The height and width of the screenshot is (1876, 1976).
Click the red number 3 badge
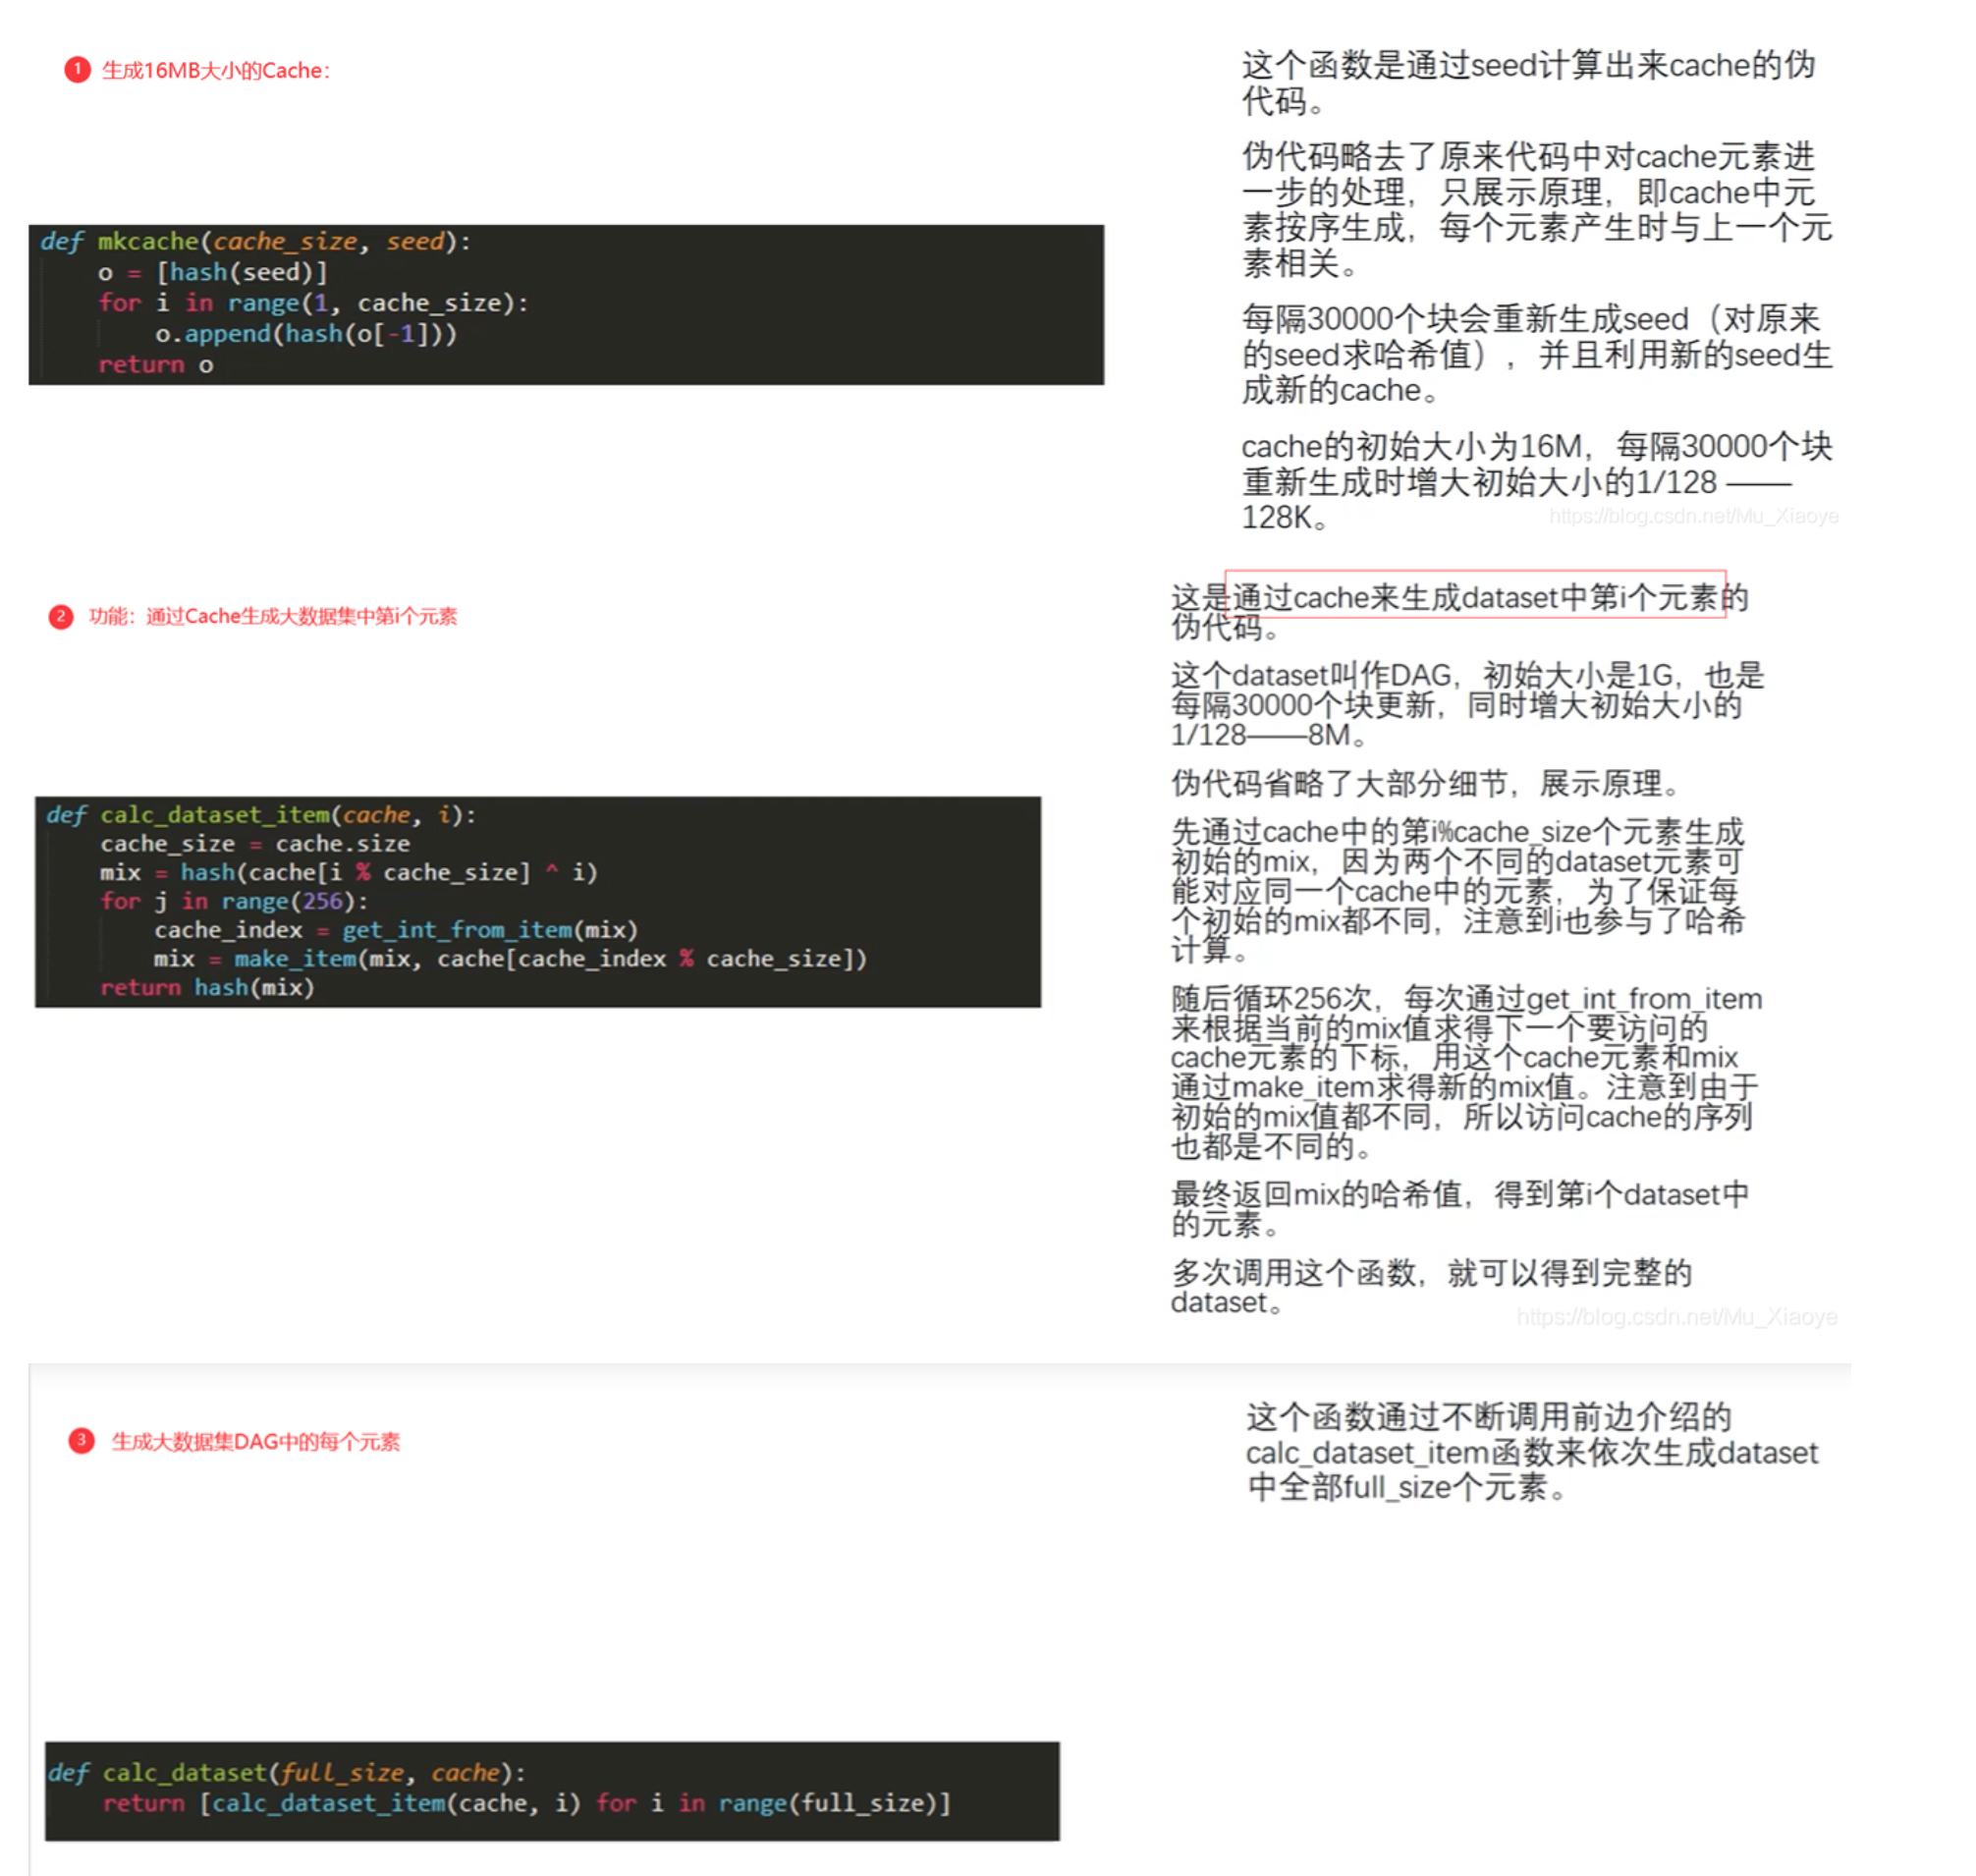(x=81, y=1441)
